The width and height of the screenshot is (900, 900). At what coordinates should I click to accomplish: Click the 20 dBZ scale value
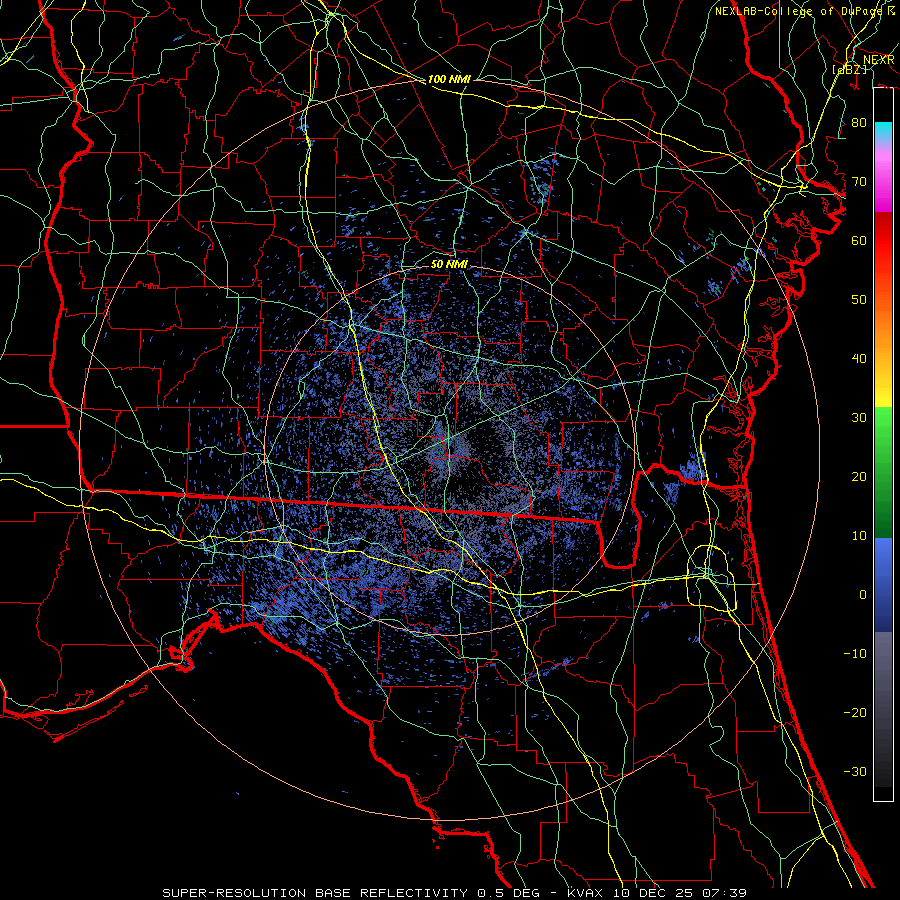[x=859, y=476]
